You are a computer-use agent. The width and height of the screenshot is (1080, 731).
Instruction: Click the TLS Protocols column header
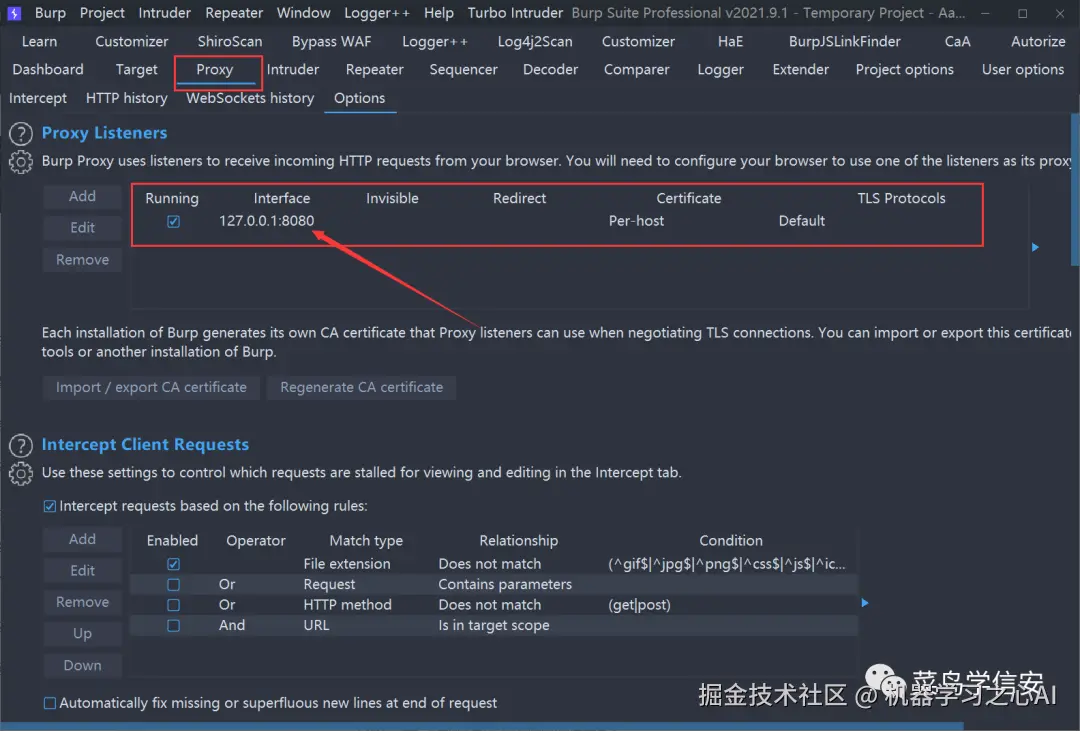[x=902, y=198]
